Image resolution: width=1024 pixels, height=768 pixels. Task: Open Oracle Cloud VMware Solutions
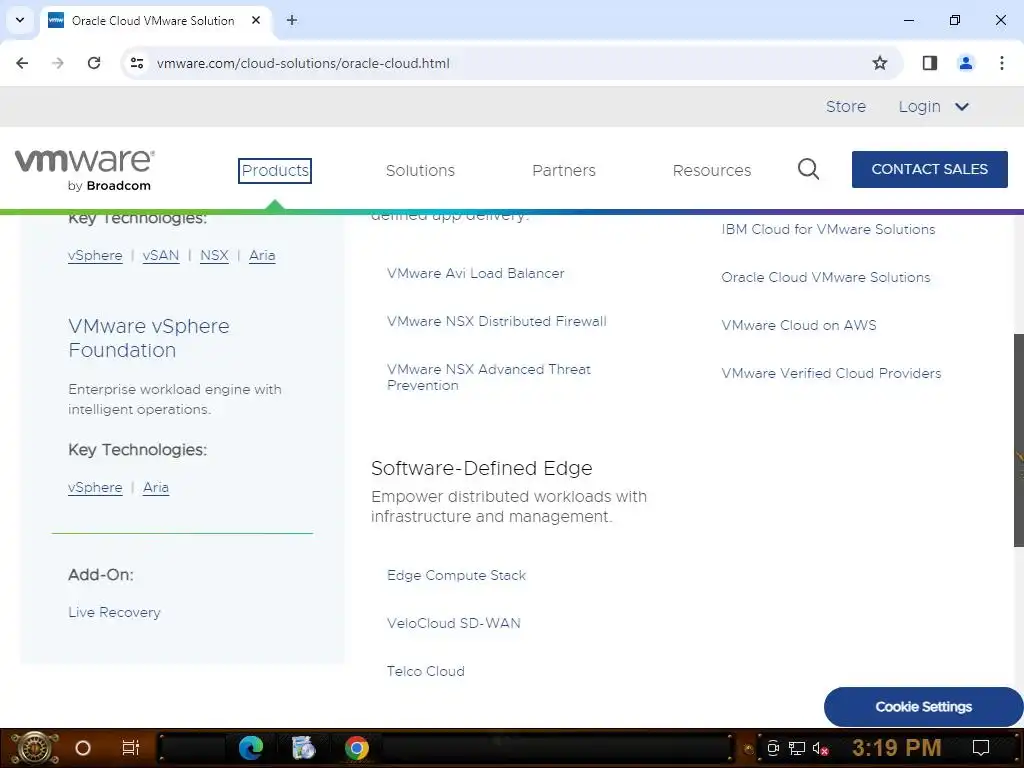click(825, 277)
